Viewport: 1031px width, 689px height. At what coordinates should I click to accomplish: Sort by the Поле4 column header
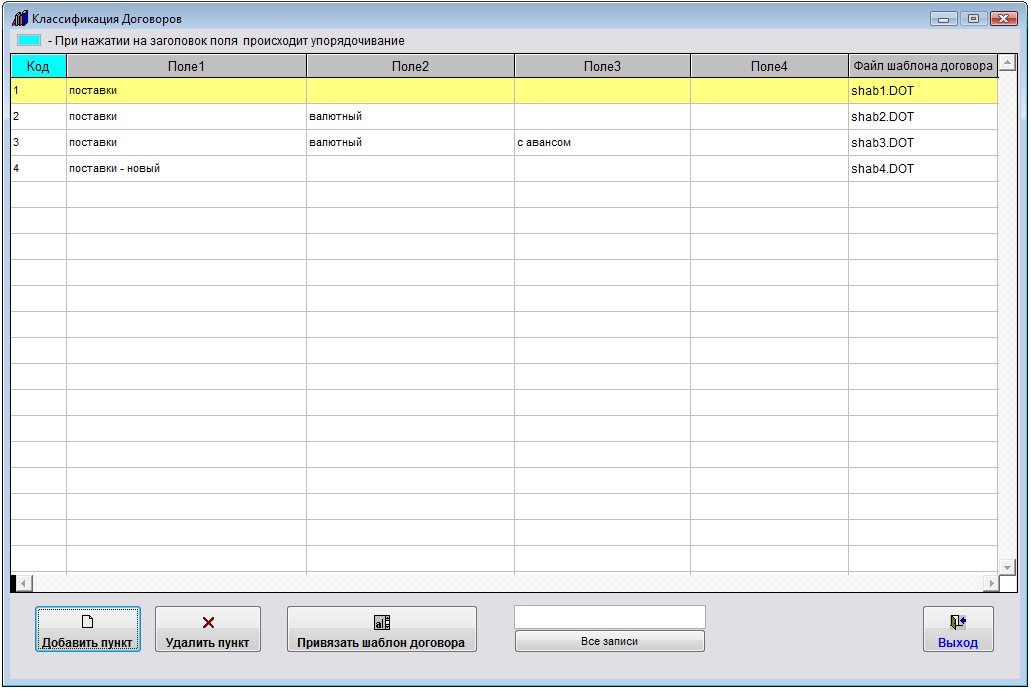click(x=769, y=66)
